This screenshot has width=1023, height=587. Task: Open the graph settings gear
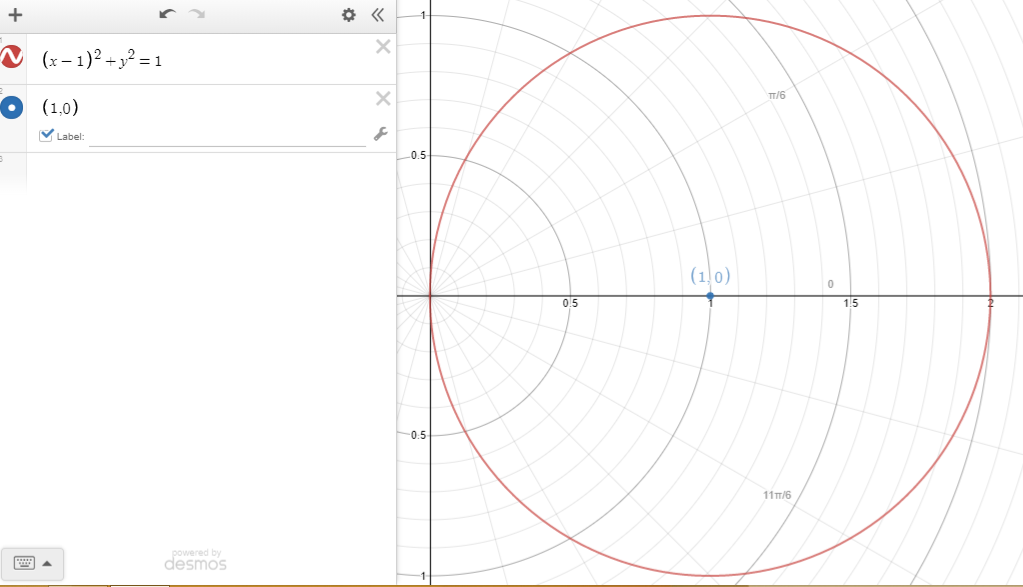348,15
